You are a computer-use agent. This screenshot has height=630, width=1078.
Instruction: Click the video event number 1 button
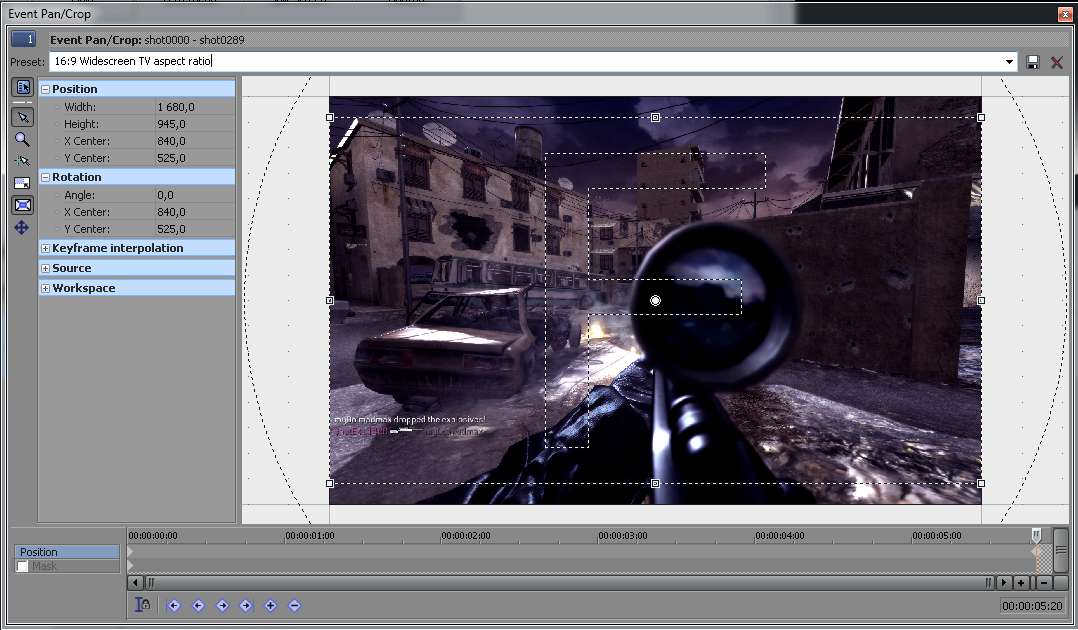[23, 39]
